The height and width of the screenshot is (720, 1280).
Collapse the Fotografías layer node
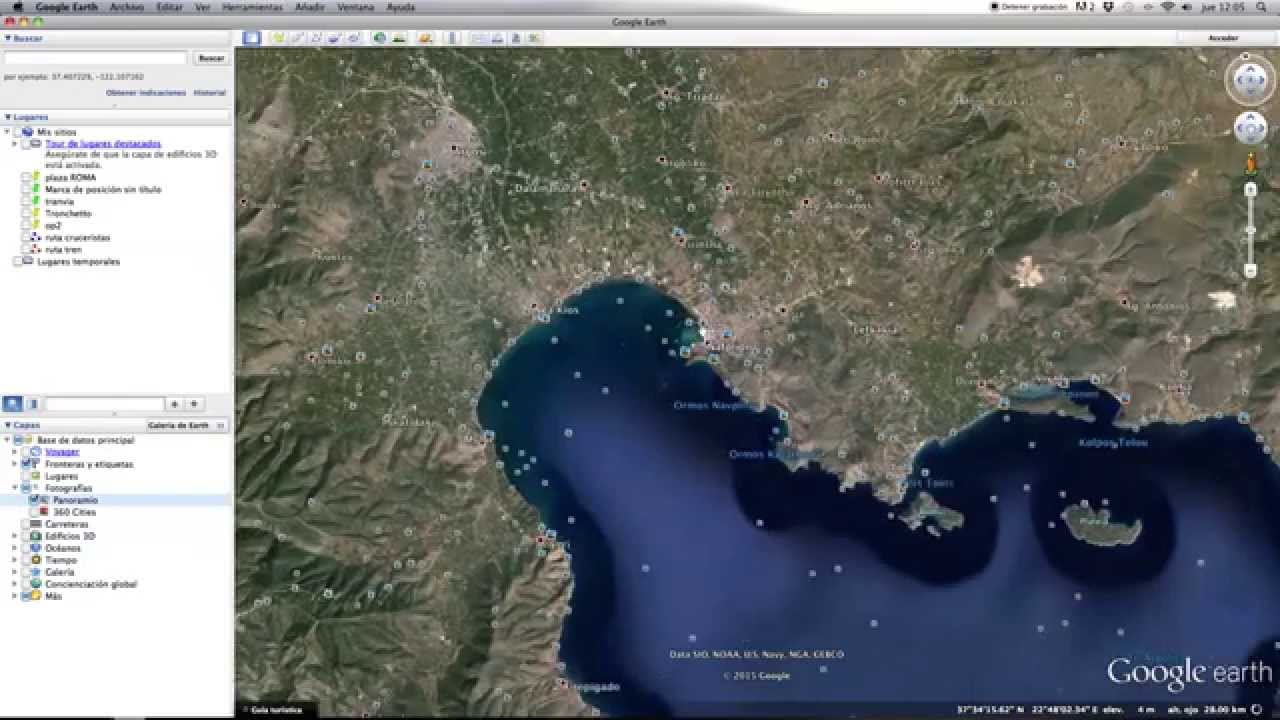click(15, 488)
